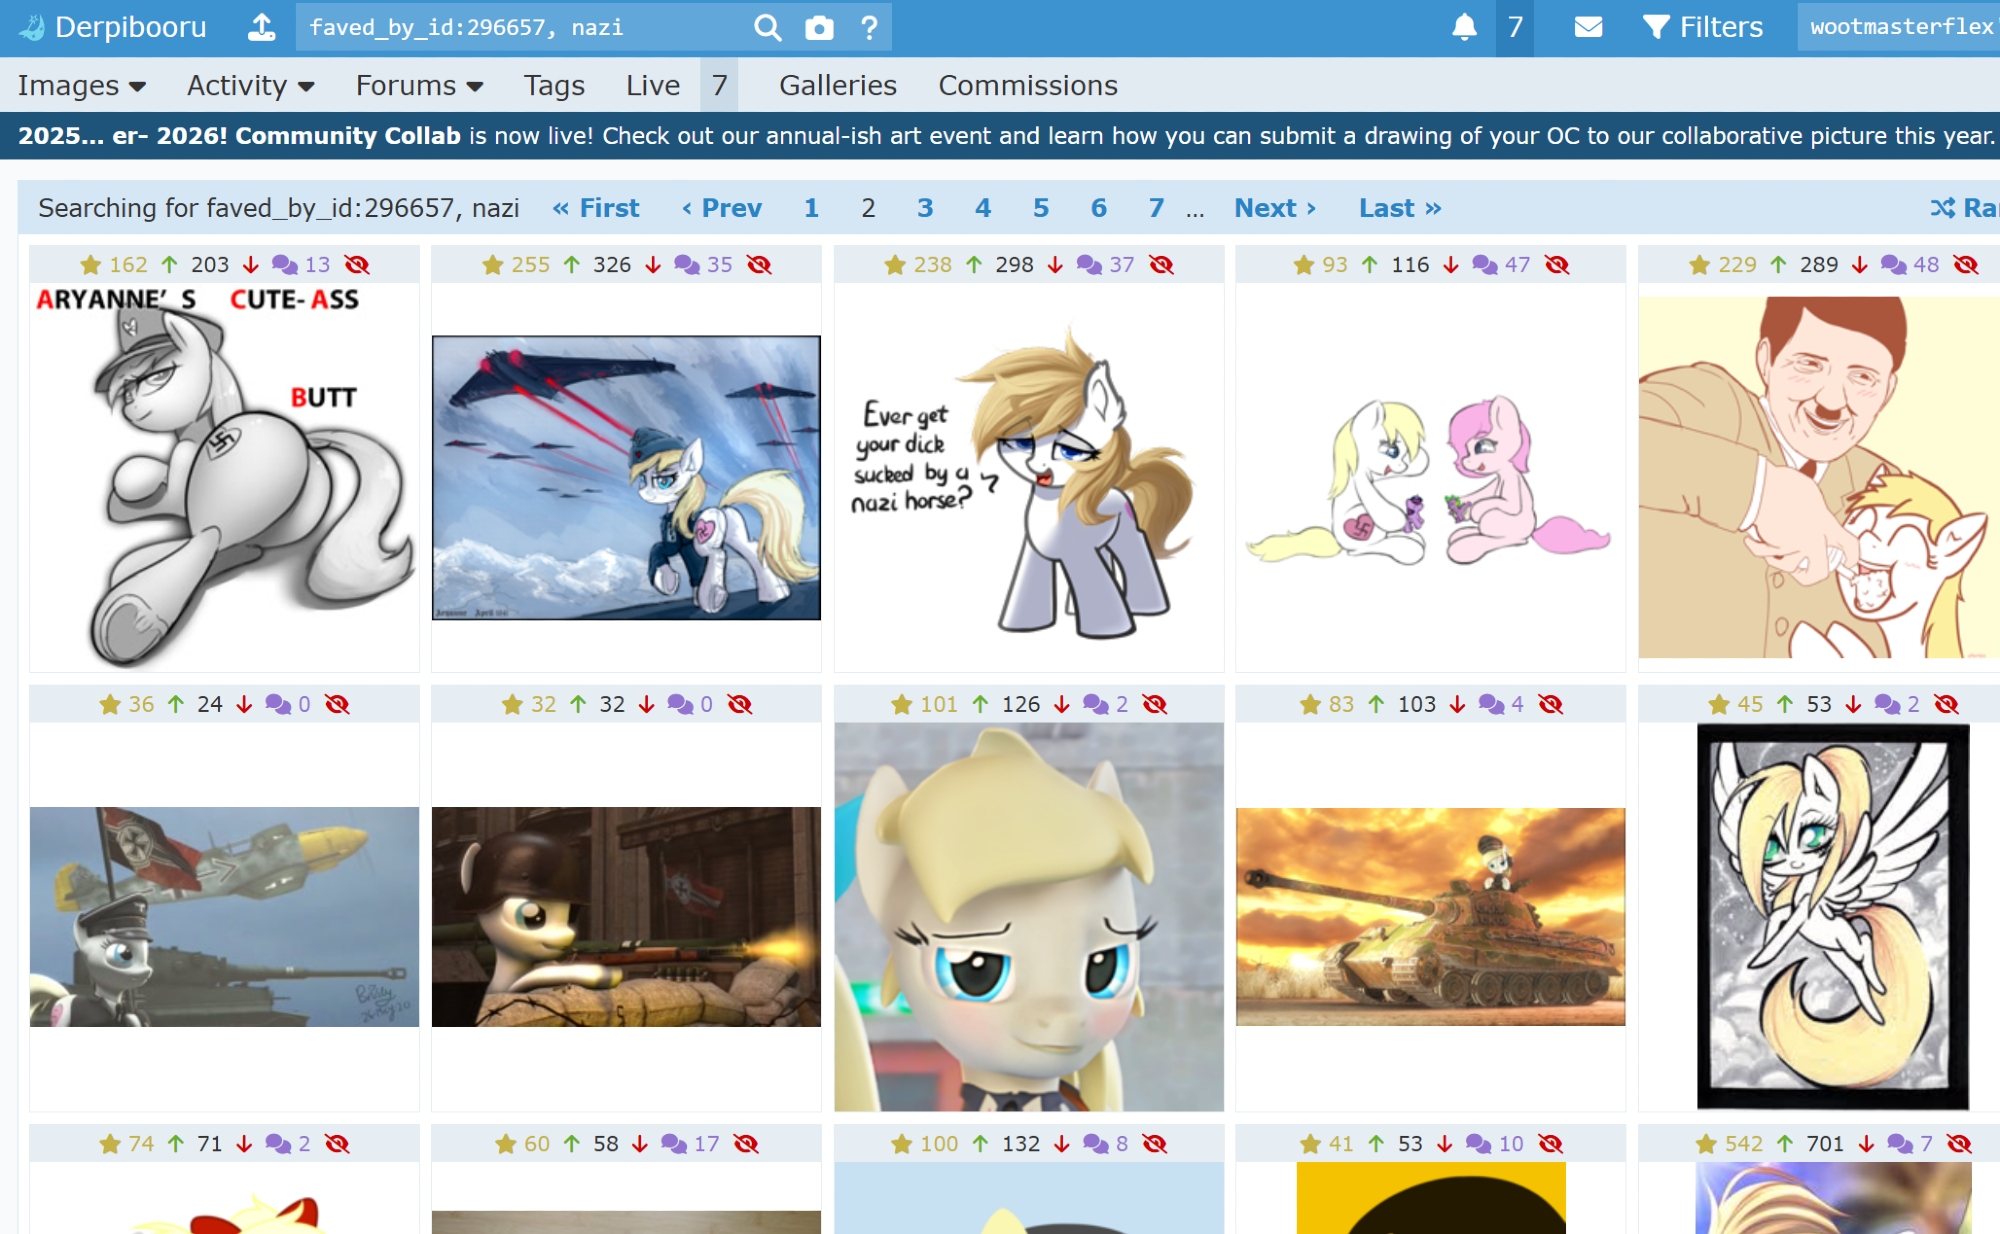Expand the Forums dropdown menu

click(419, 86)
